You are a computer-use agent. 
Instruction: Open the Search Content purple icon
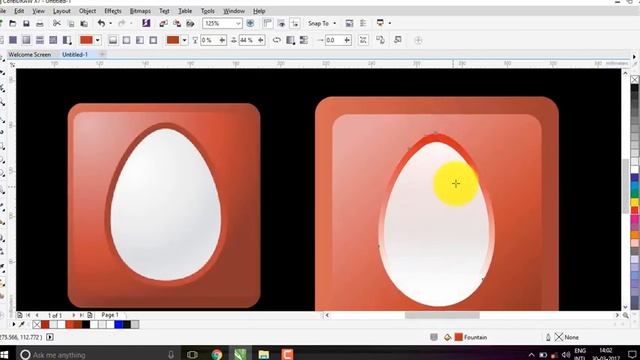coord(146,23)
